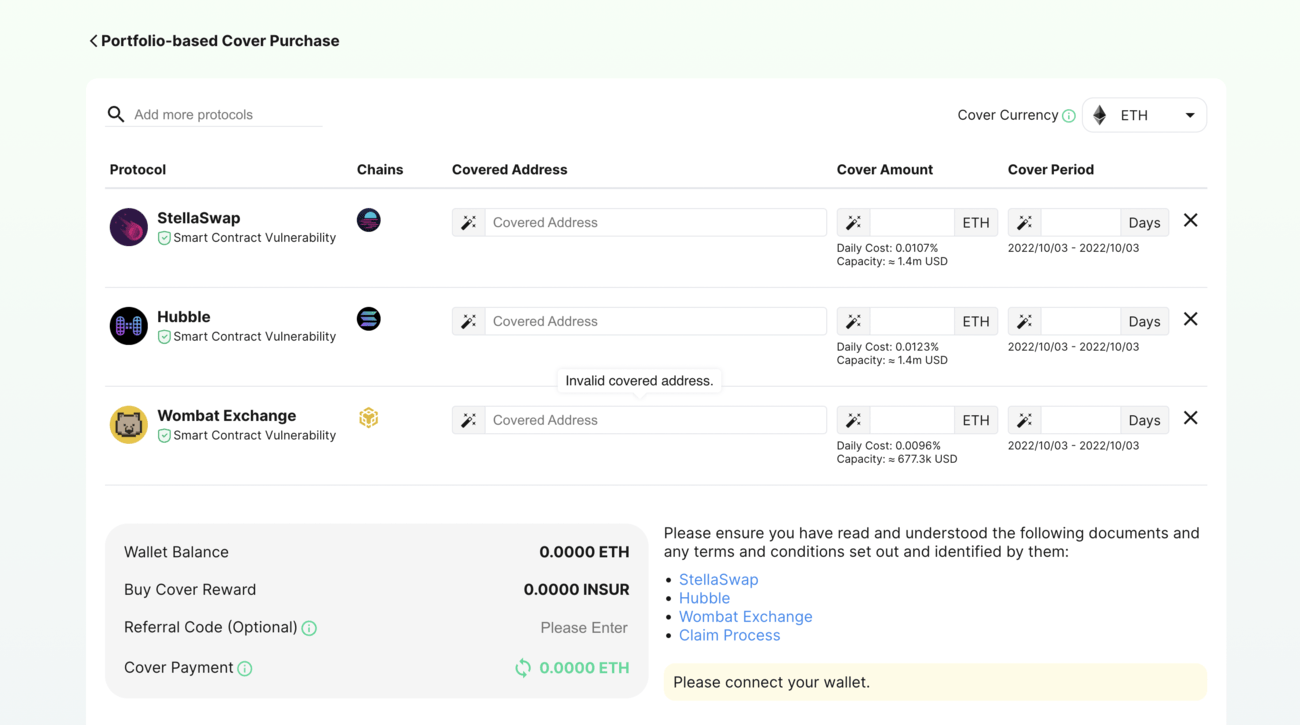Click the Covered Address column header
This screenshot has height=725, width=1300.
[x=510, y=169]
